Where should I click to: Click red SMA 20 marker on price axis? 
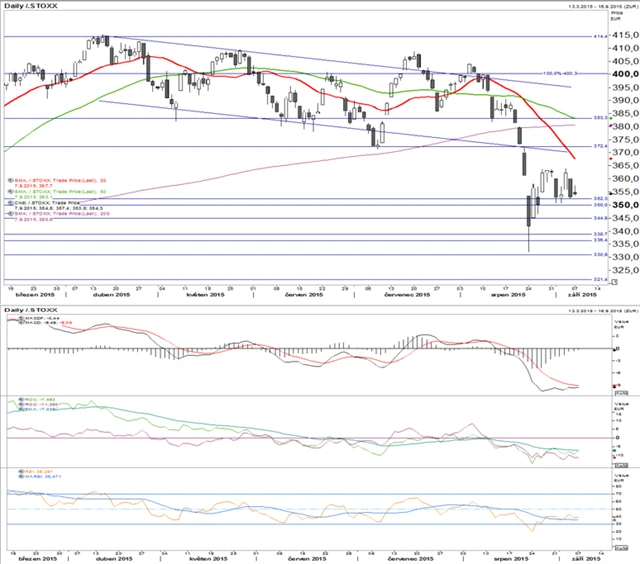coord(611,158)
